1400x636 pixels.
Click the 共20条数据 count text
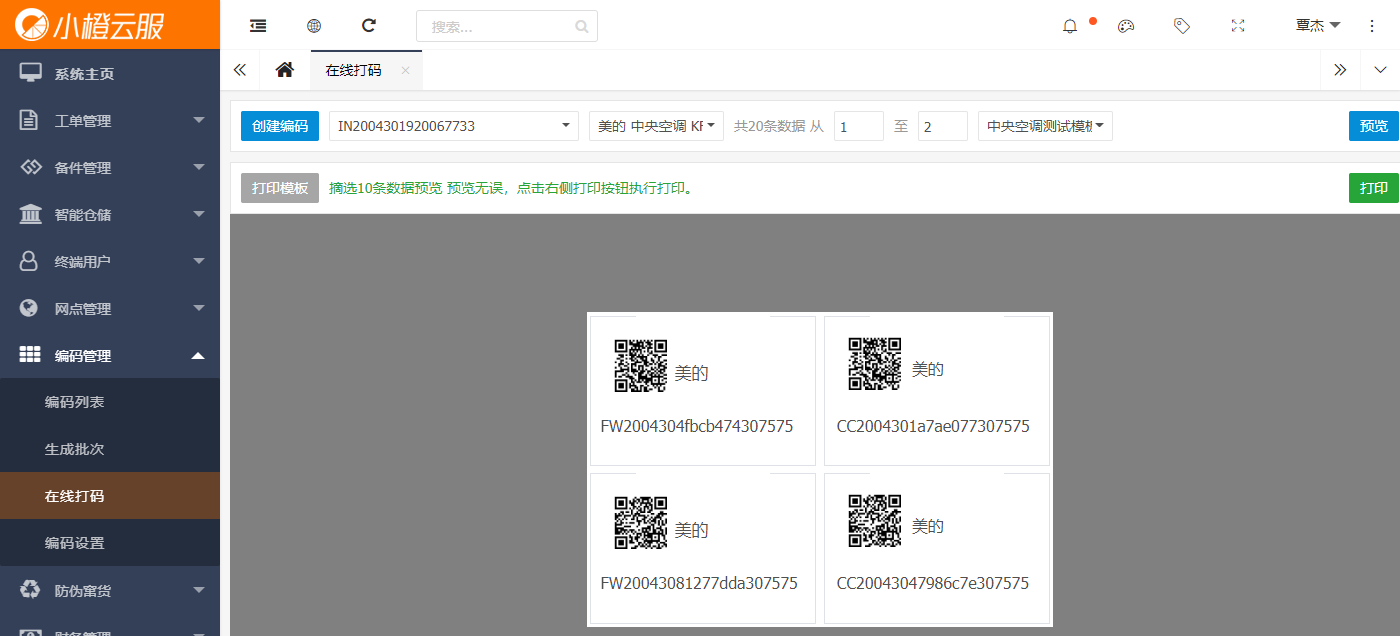coord(769,127)
